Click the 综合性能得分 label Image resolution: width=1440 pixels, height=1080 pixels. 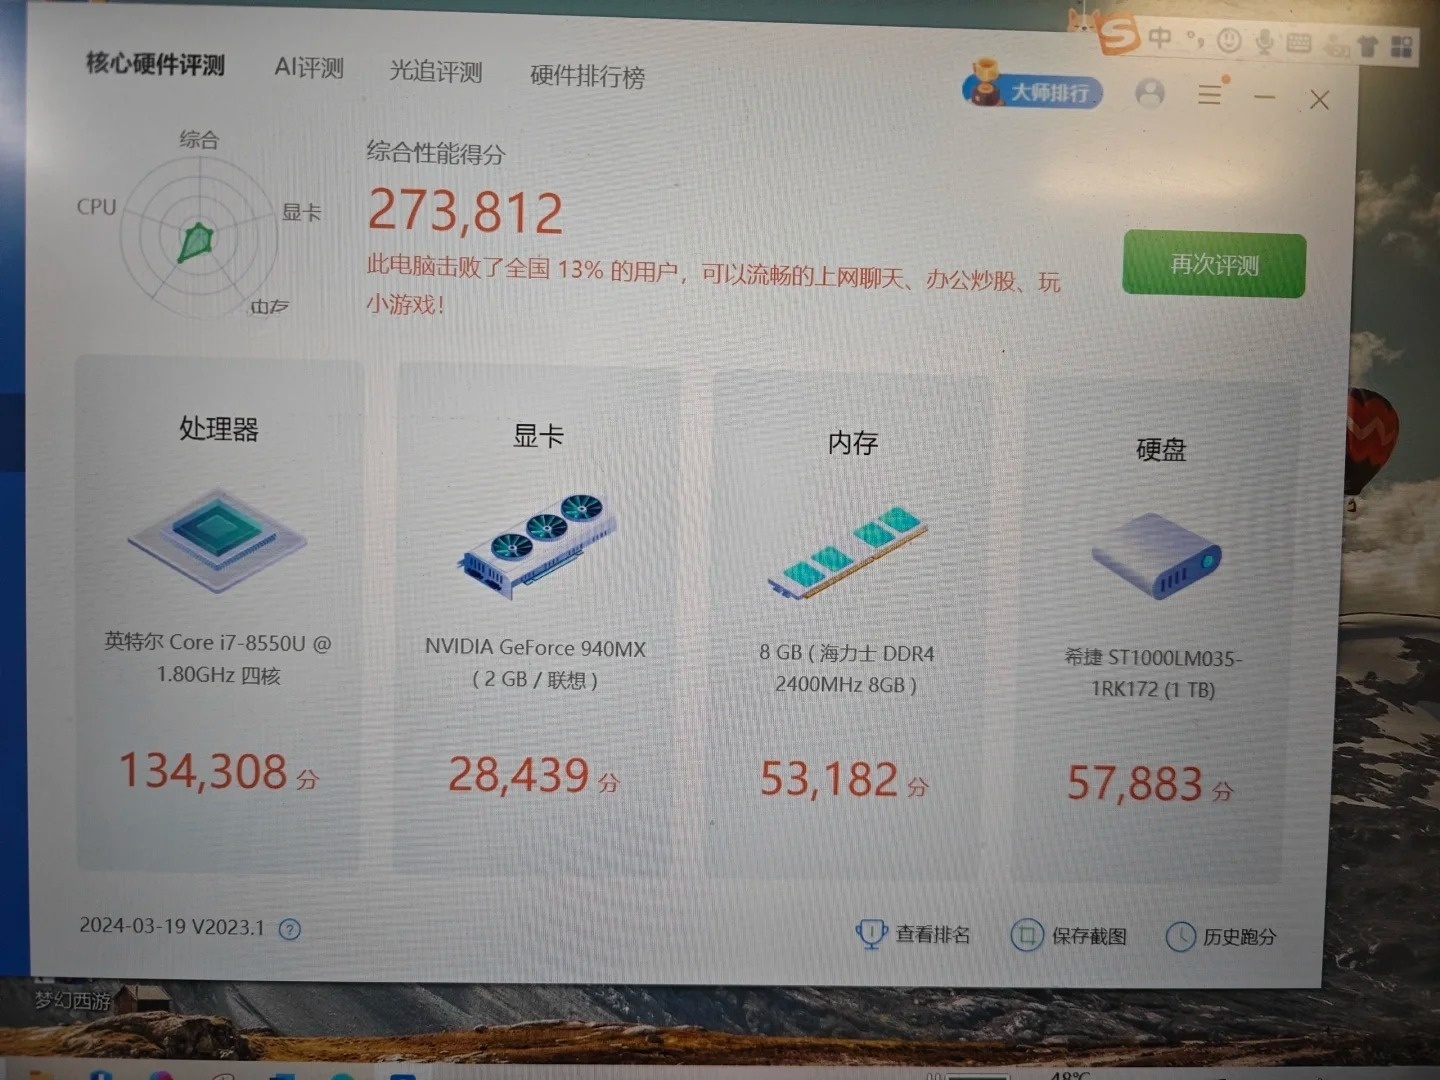435,153
